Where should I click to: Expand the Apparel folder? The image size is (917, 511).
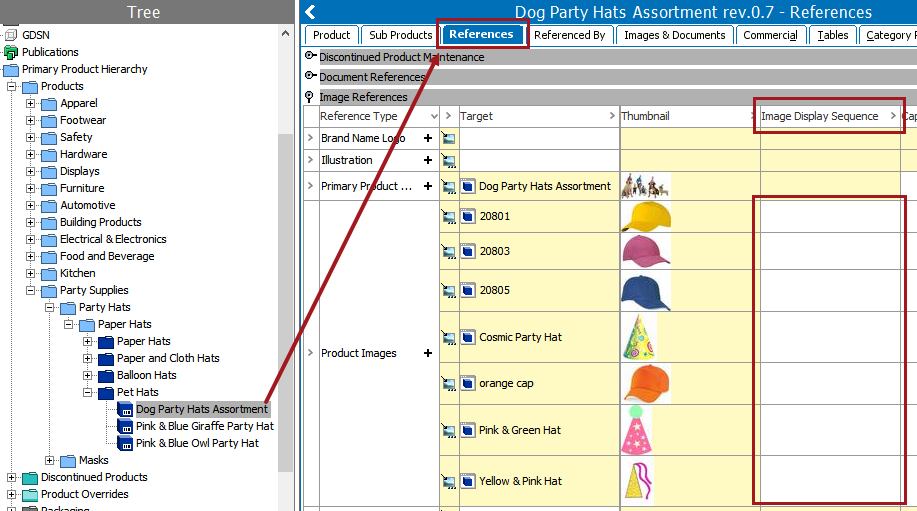click(30, 103)
